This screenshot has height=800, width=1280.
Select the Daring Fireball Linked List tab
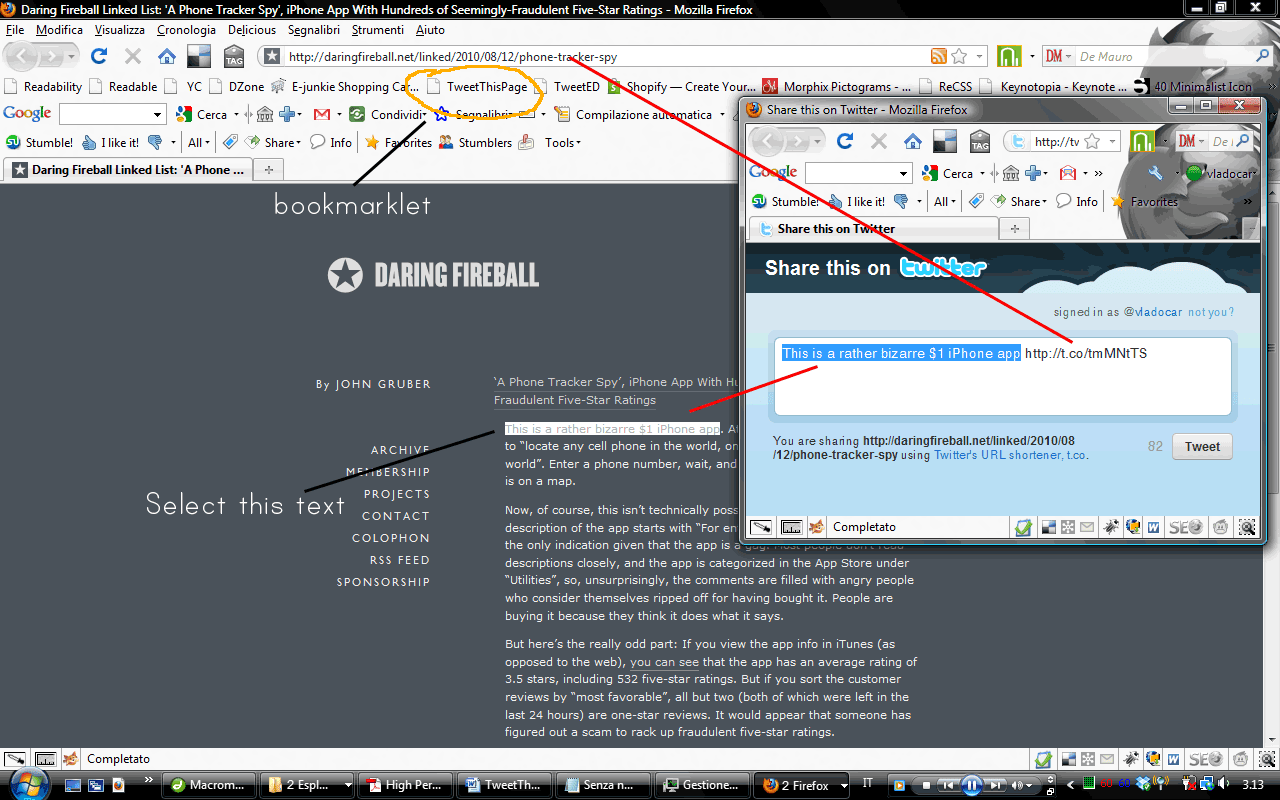pyautogui.click(x=126, y=170)
